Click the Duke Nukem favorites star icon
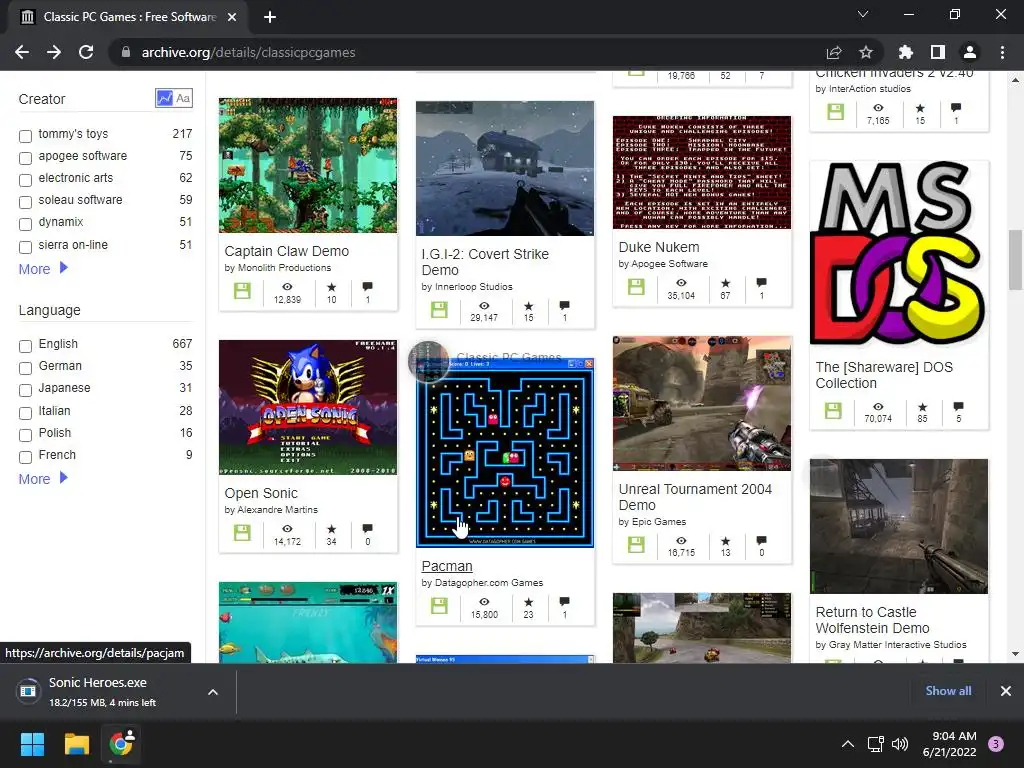The height and width of the screenshot is (768, 1024). pos(725,283)
